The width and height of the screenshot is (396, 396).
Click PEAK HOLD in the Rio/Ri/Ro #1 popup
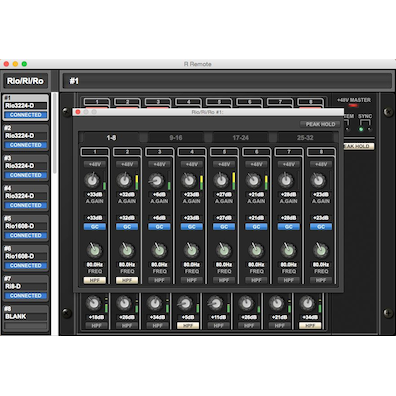point(320,124)
